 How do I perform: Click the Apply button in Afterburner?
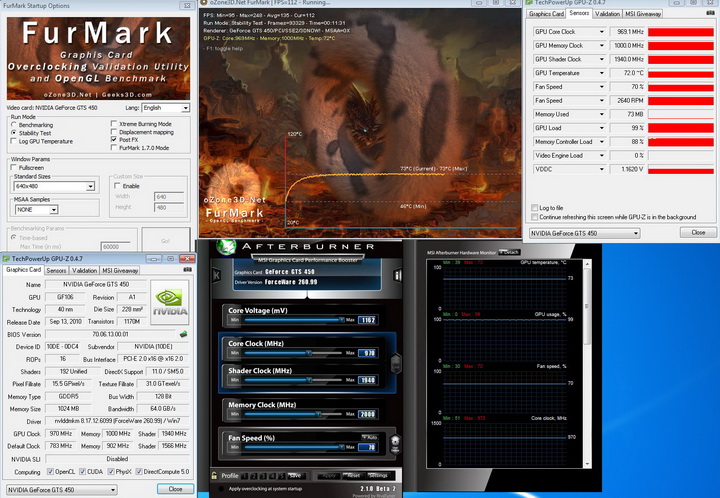coord(329,476)
